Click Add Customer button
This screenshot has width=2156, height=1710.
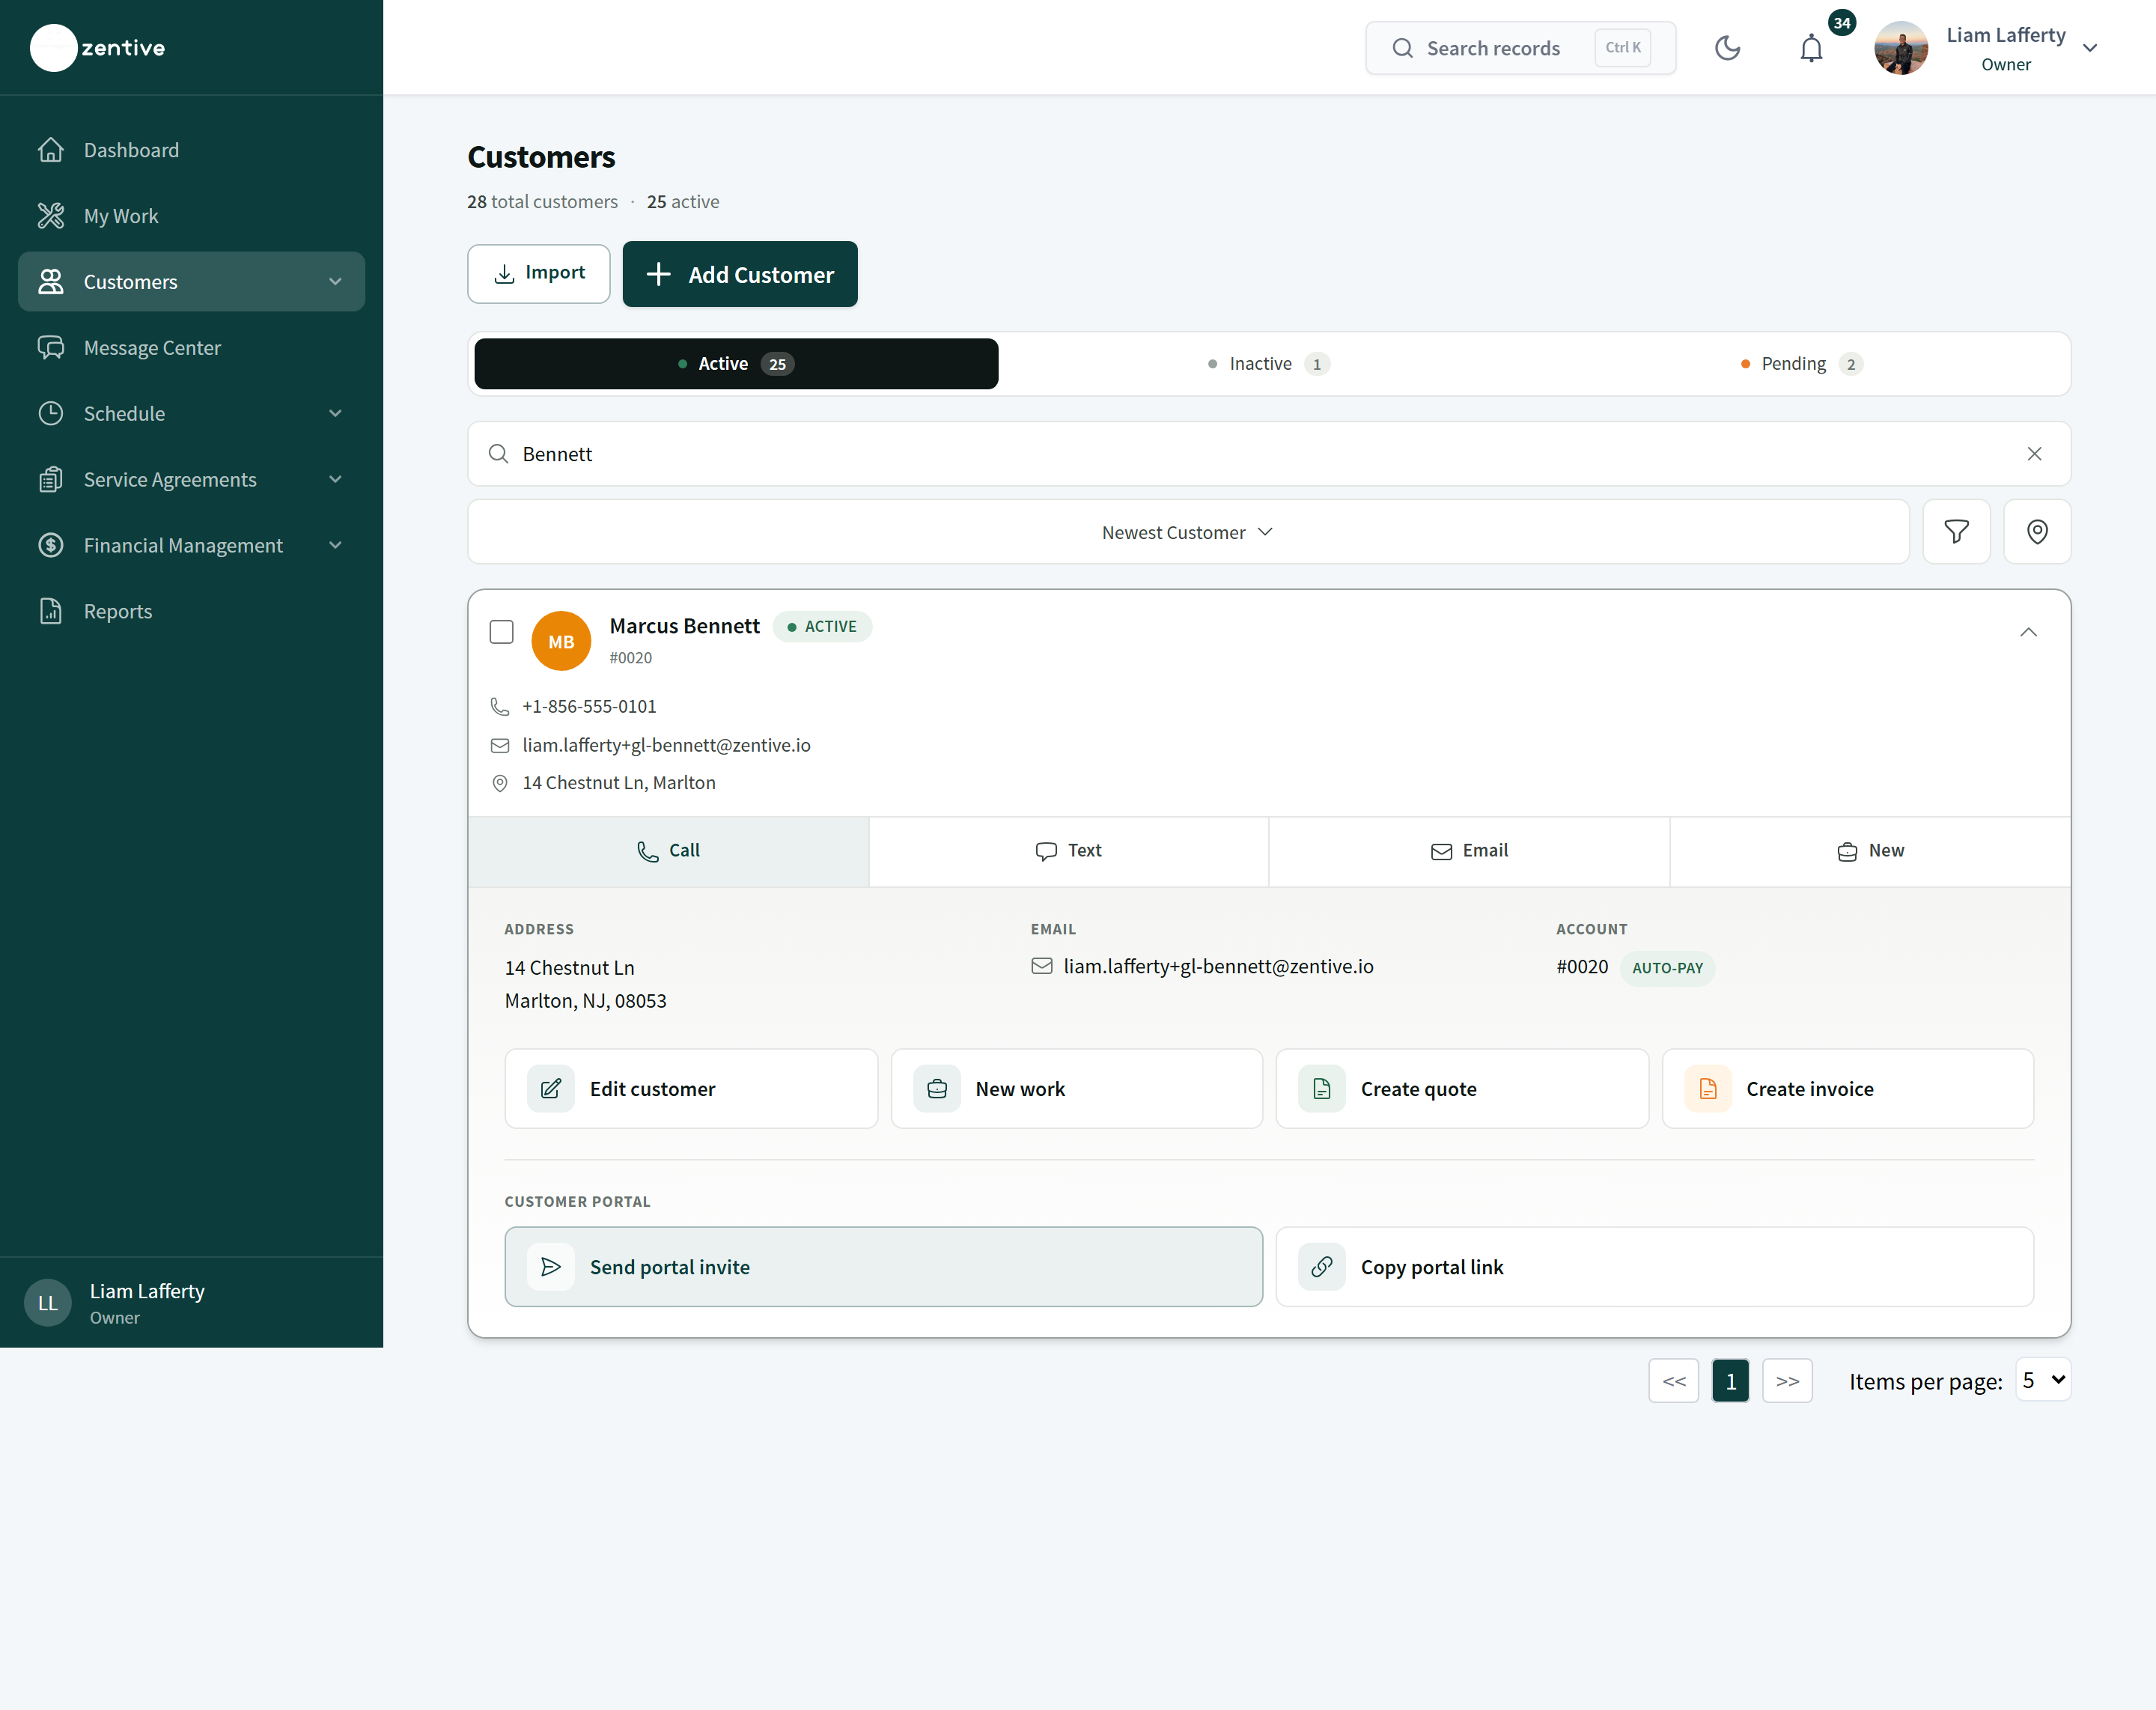740,274
